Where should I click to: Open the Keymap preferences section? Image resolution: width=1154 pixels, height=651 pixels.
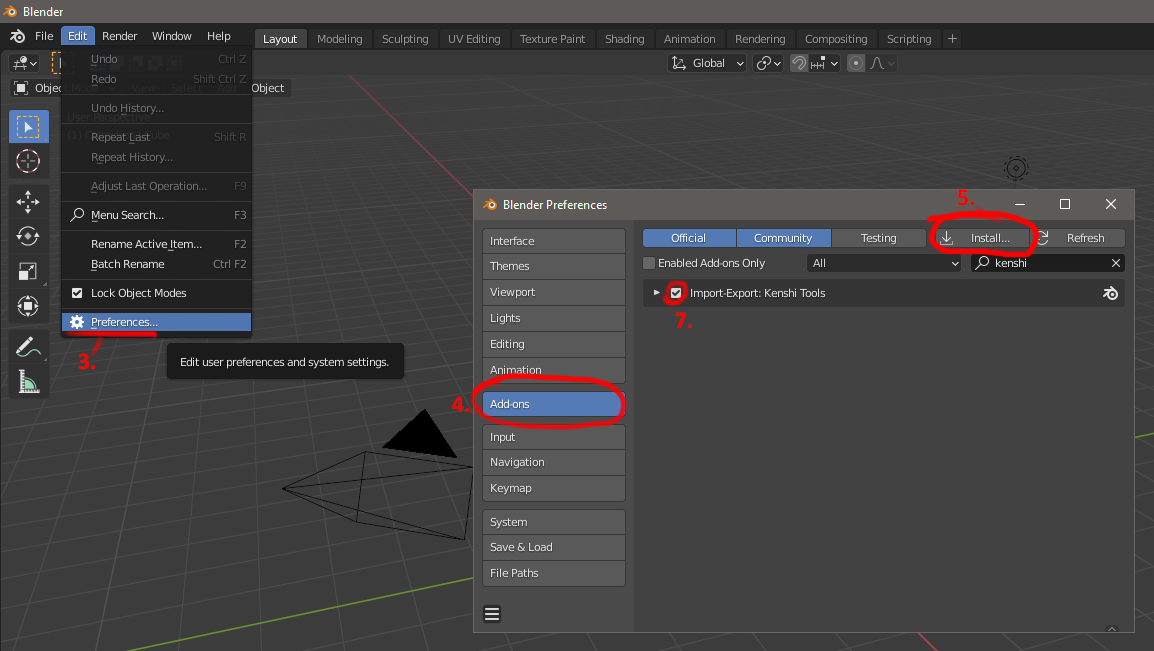553,488
